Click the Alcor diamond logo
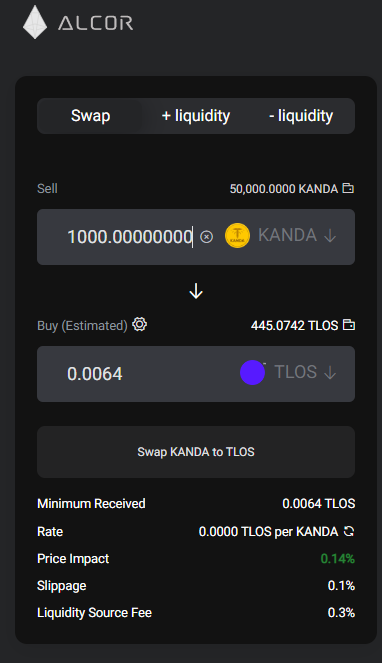Viewport: 382px width, 663px height. click(35, 22)
